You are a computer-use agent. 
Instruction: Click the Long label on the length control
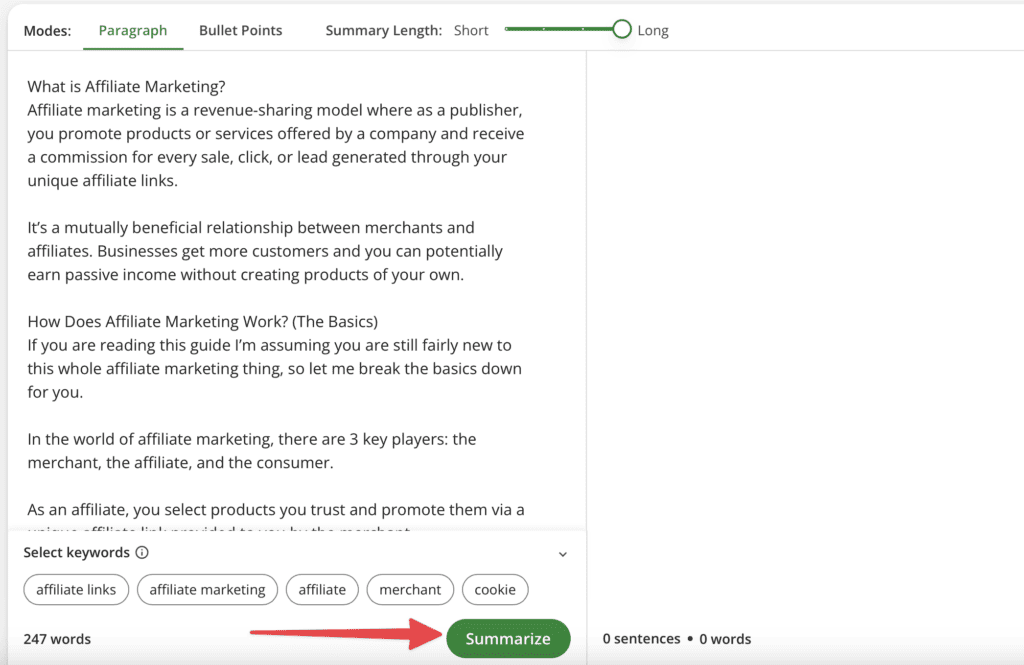(653, 30)
